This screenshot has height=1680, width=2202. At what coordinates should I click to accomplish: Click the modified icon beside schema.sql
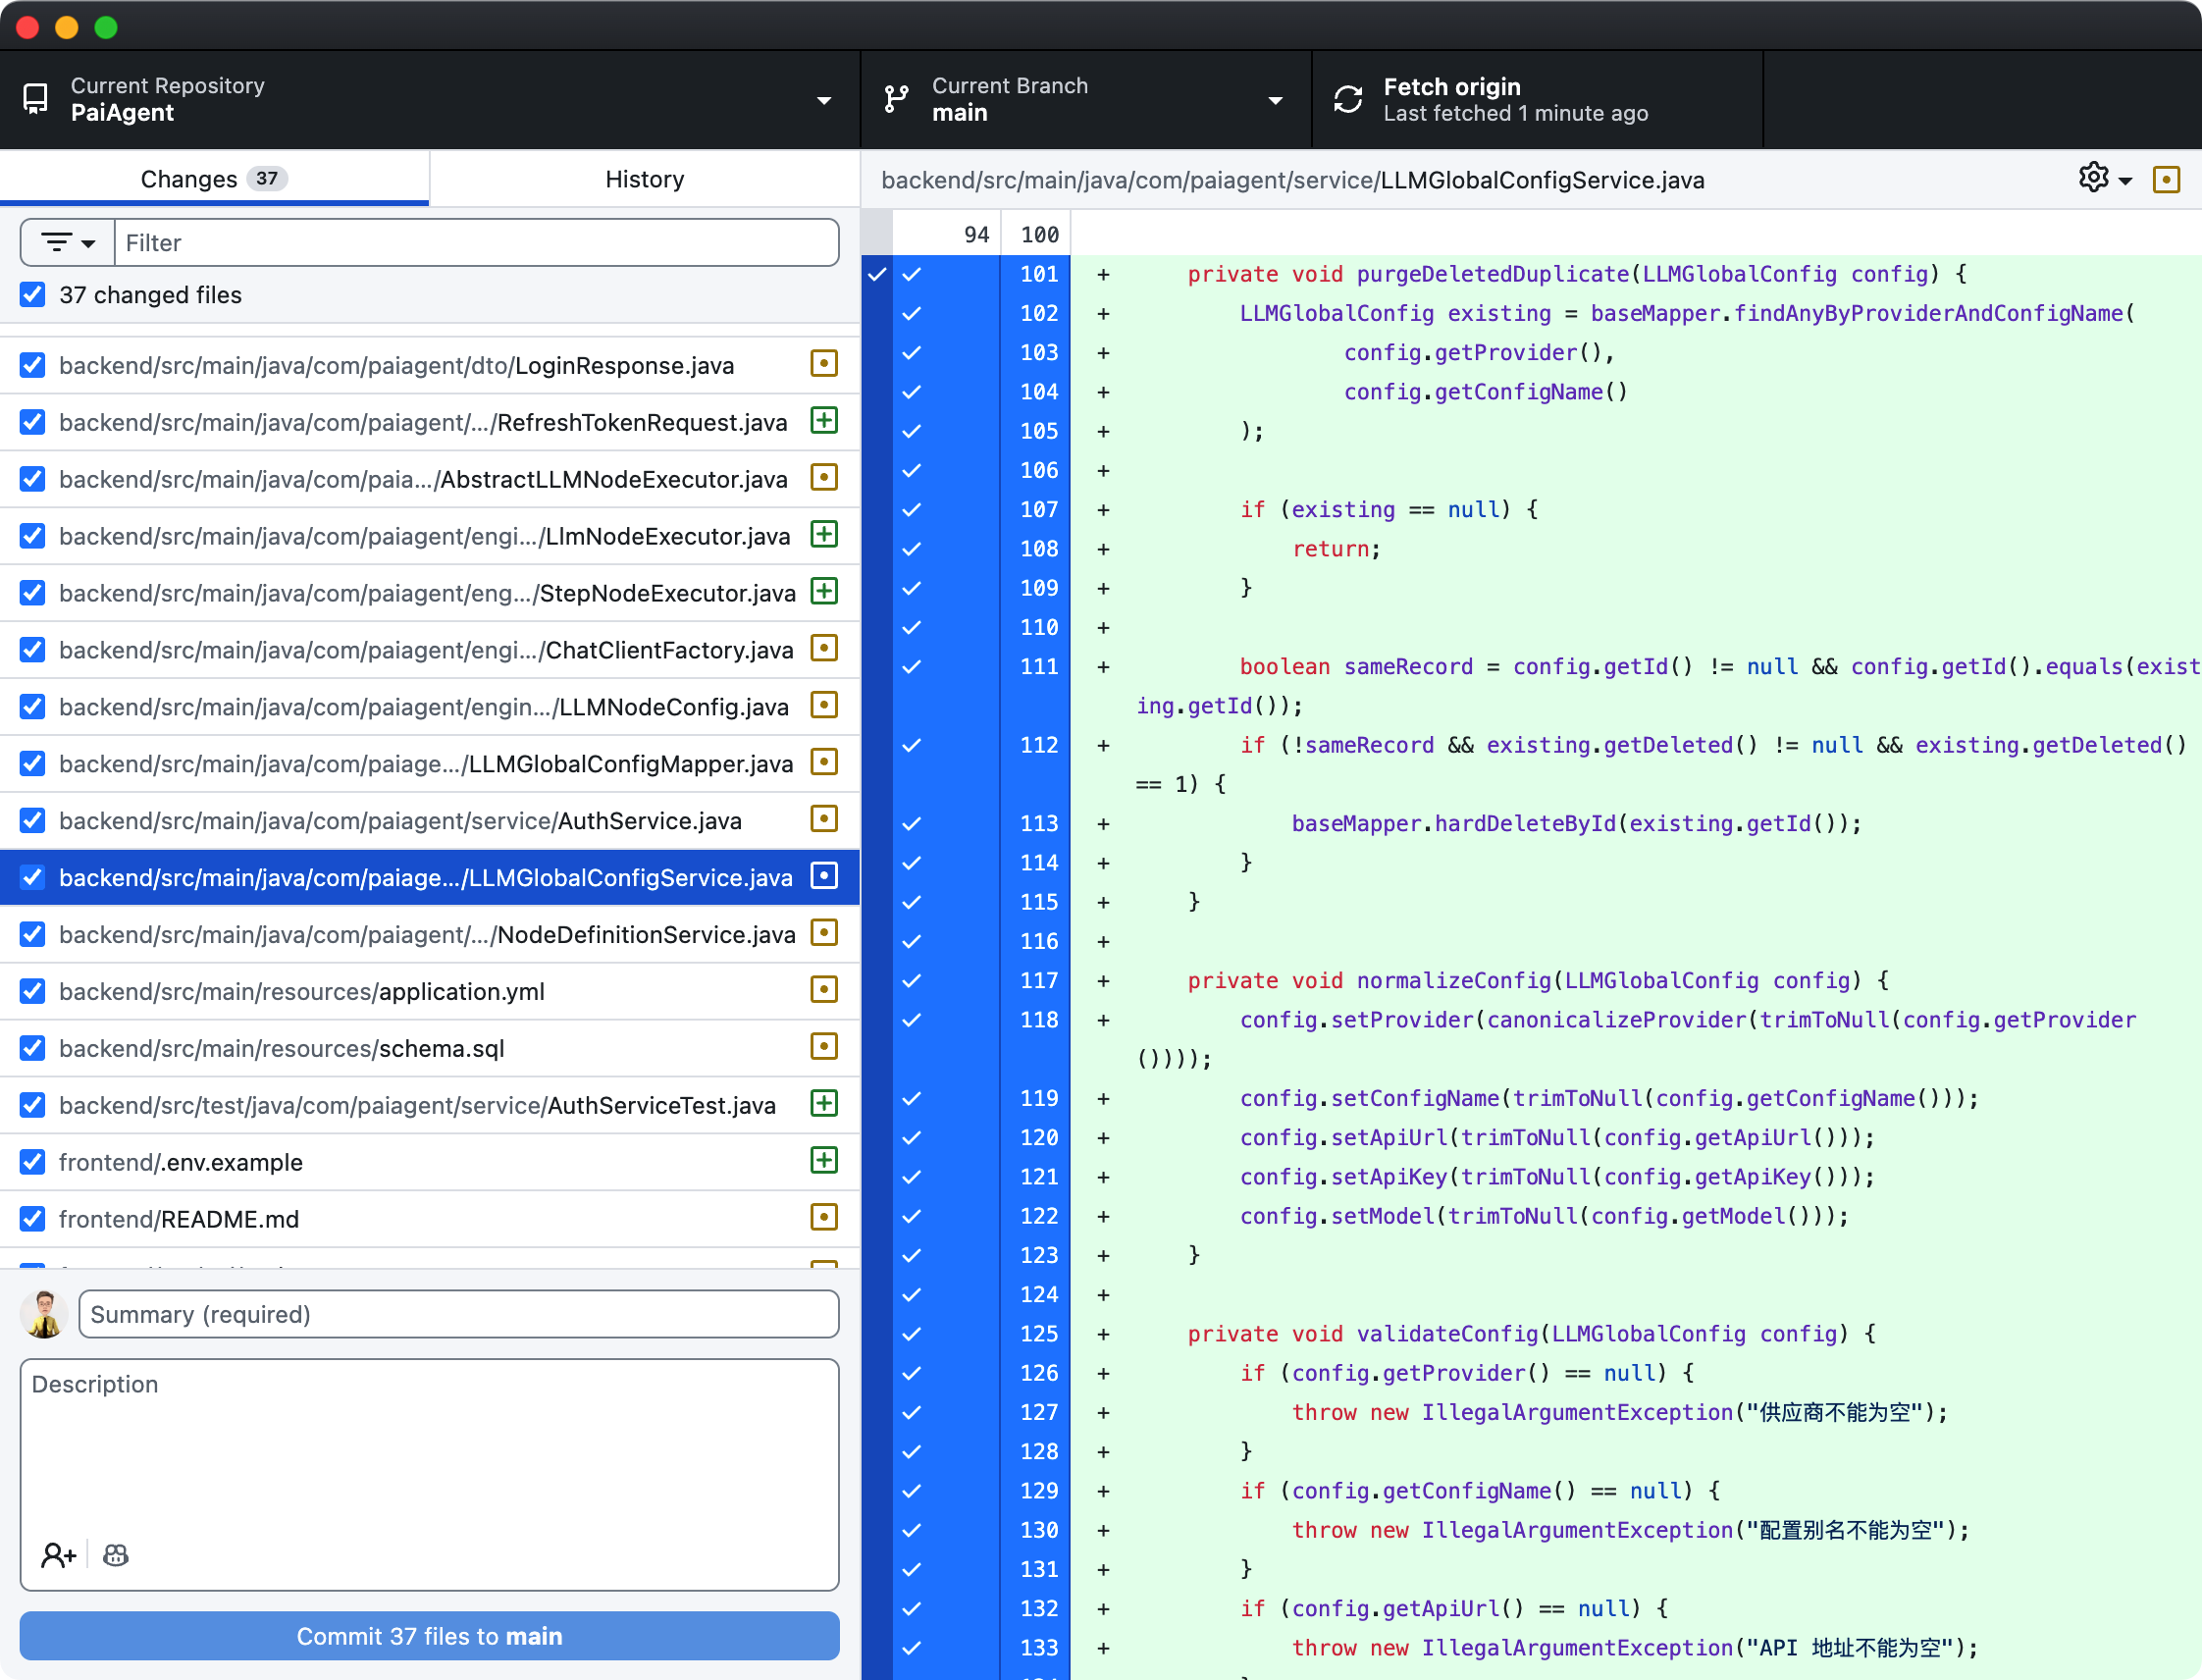tap(823, 1047)
